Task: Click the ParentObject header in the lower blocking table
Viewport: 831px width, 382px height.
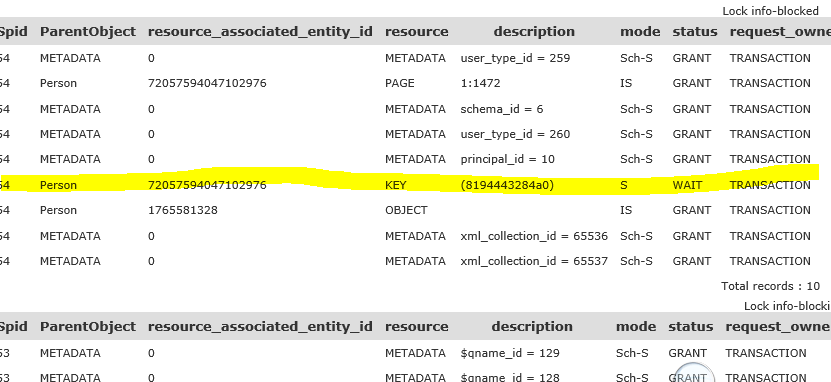Action: (x=88, y=327)
